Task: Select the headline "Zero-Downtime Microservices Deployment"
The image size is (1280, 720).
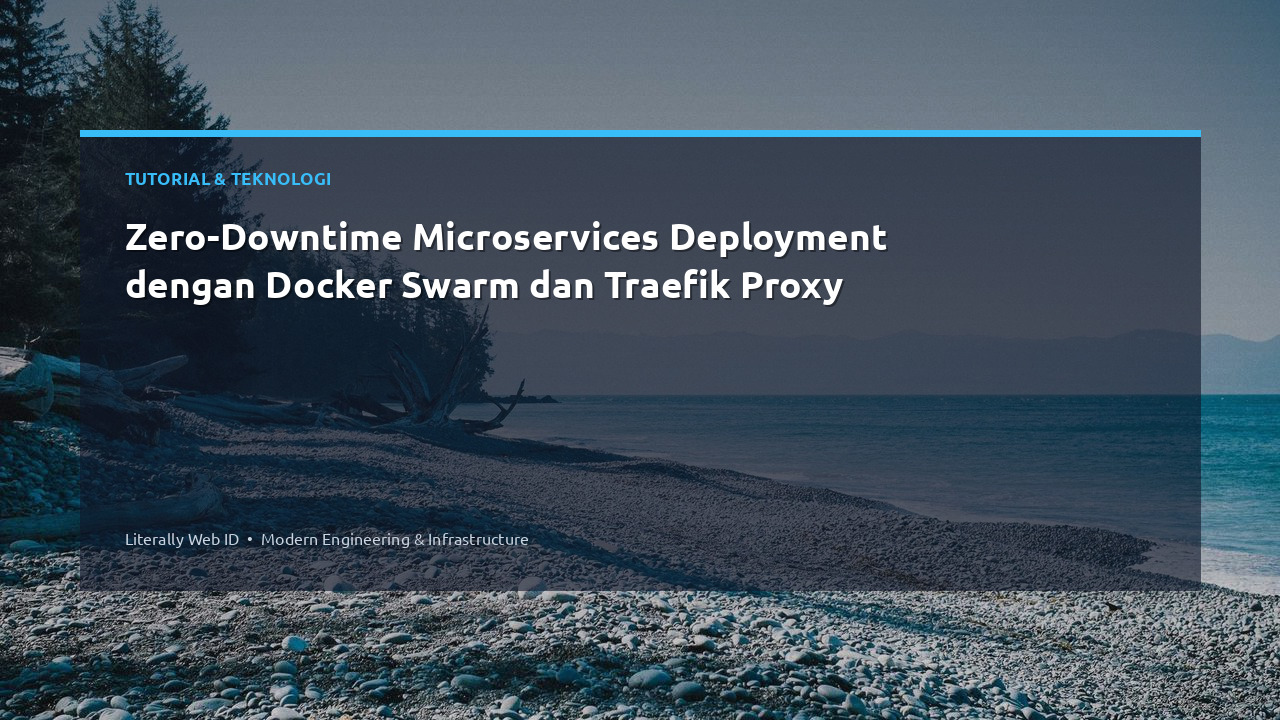Action: 506,238
